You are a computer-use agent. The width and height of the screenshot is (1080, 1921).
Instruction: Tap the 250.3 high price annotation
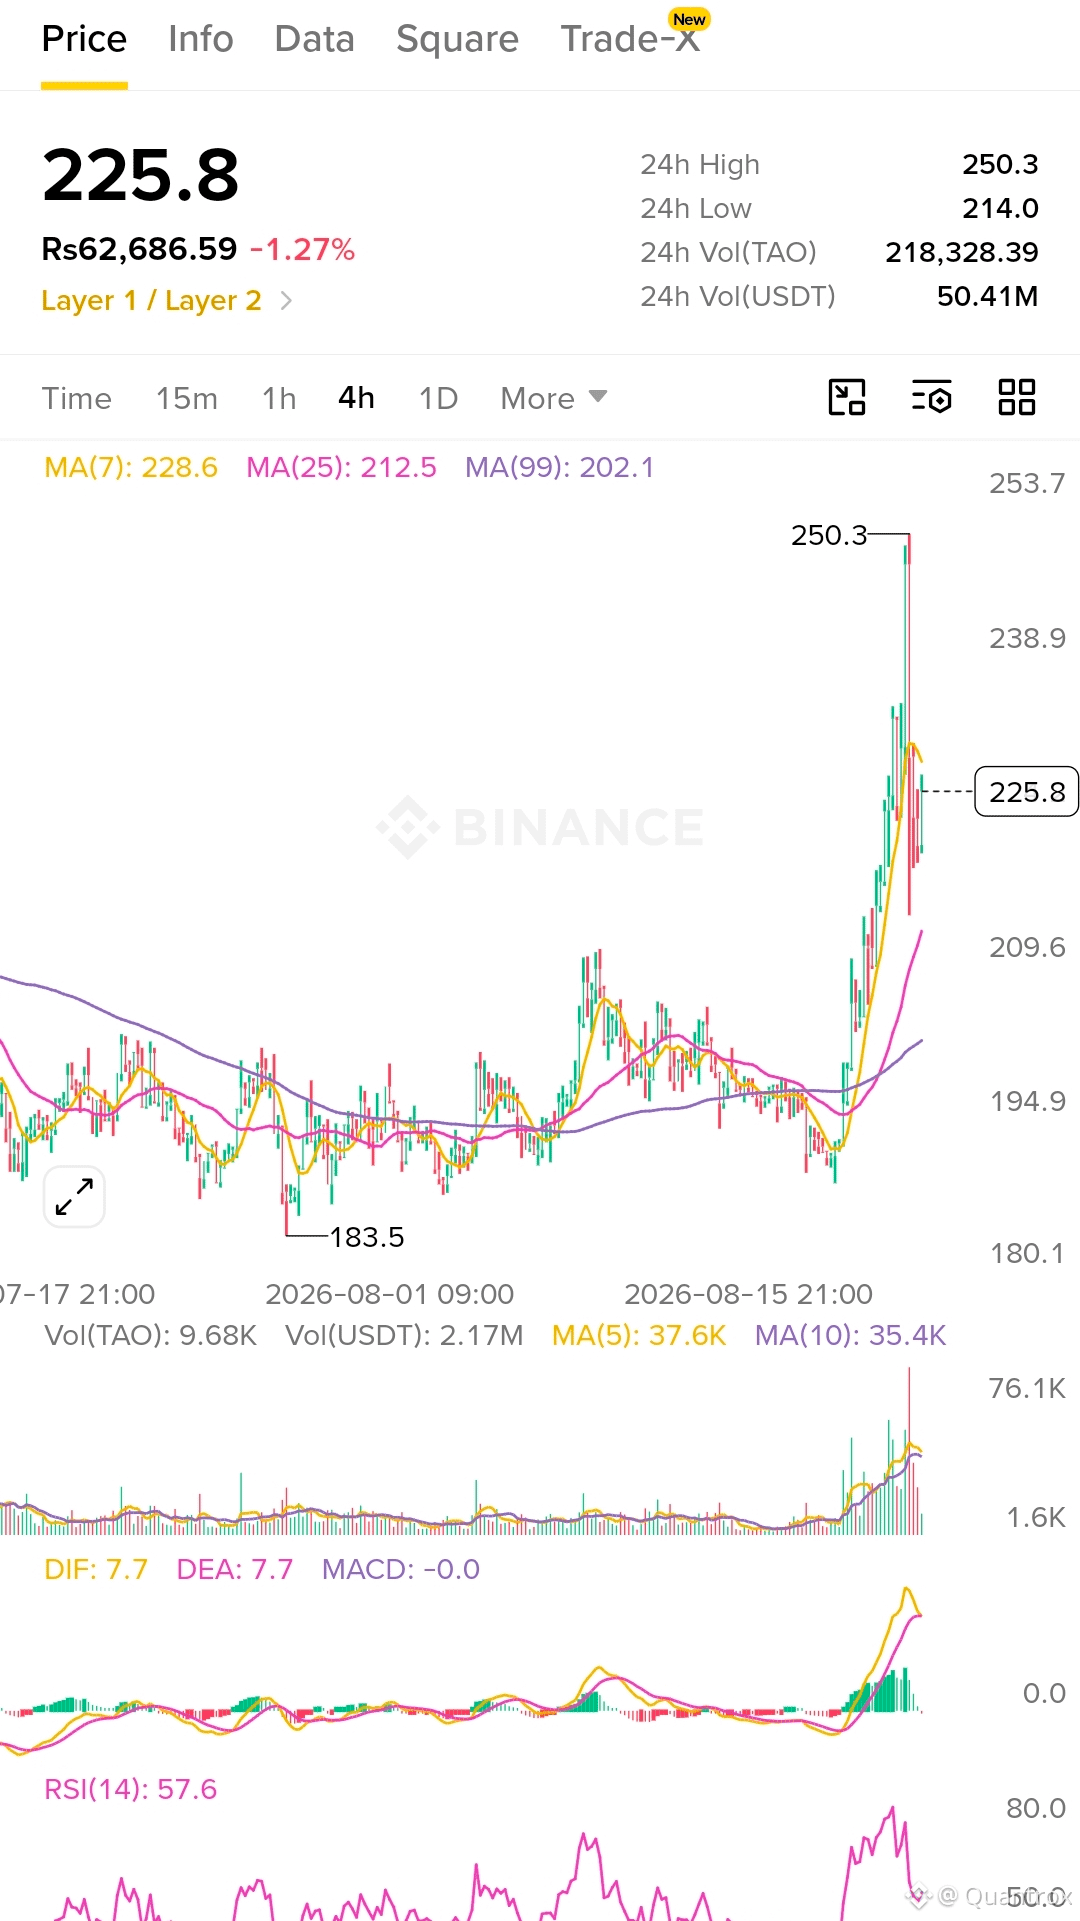click(x=829, y=535)
